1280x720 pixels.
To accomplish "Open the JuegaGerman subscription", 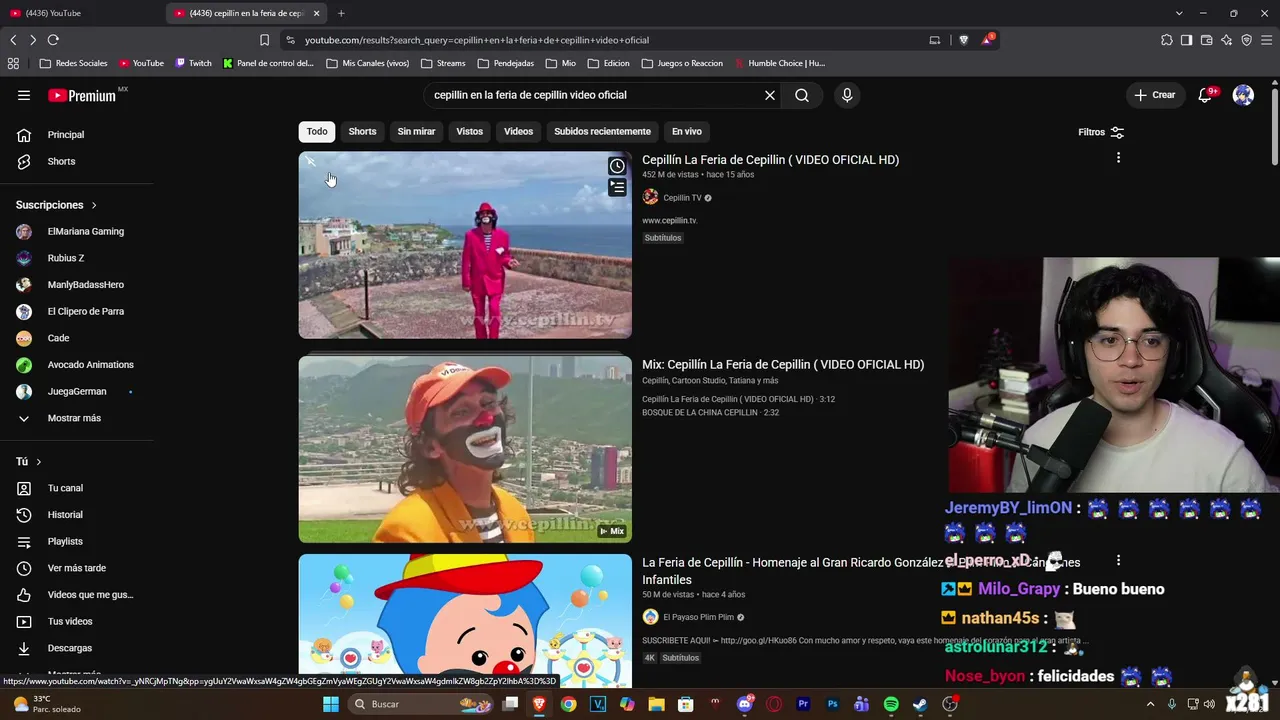I will pyautogui.click(x=77, y=391).
